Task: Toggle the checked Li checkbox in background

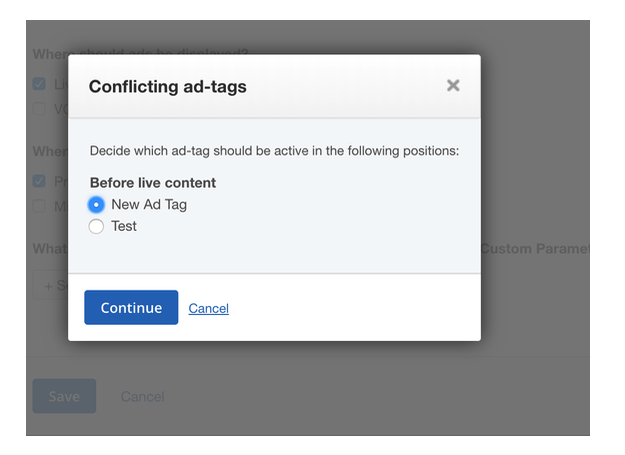Action: point(39,84)
